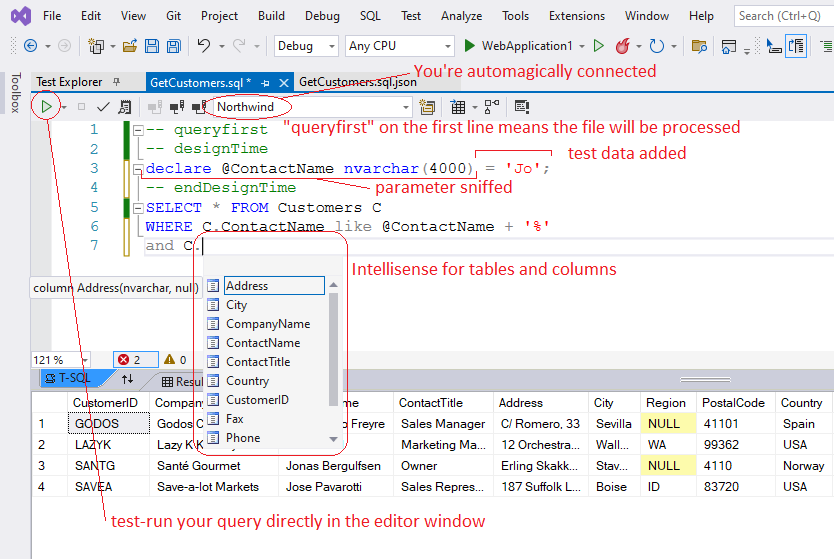
Task: Click the Save All toolbar icon
Action: (x=173, y=46)
